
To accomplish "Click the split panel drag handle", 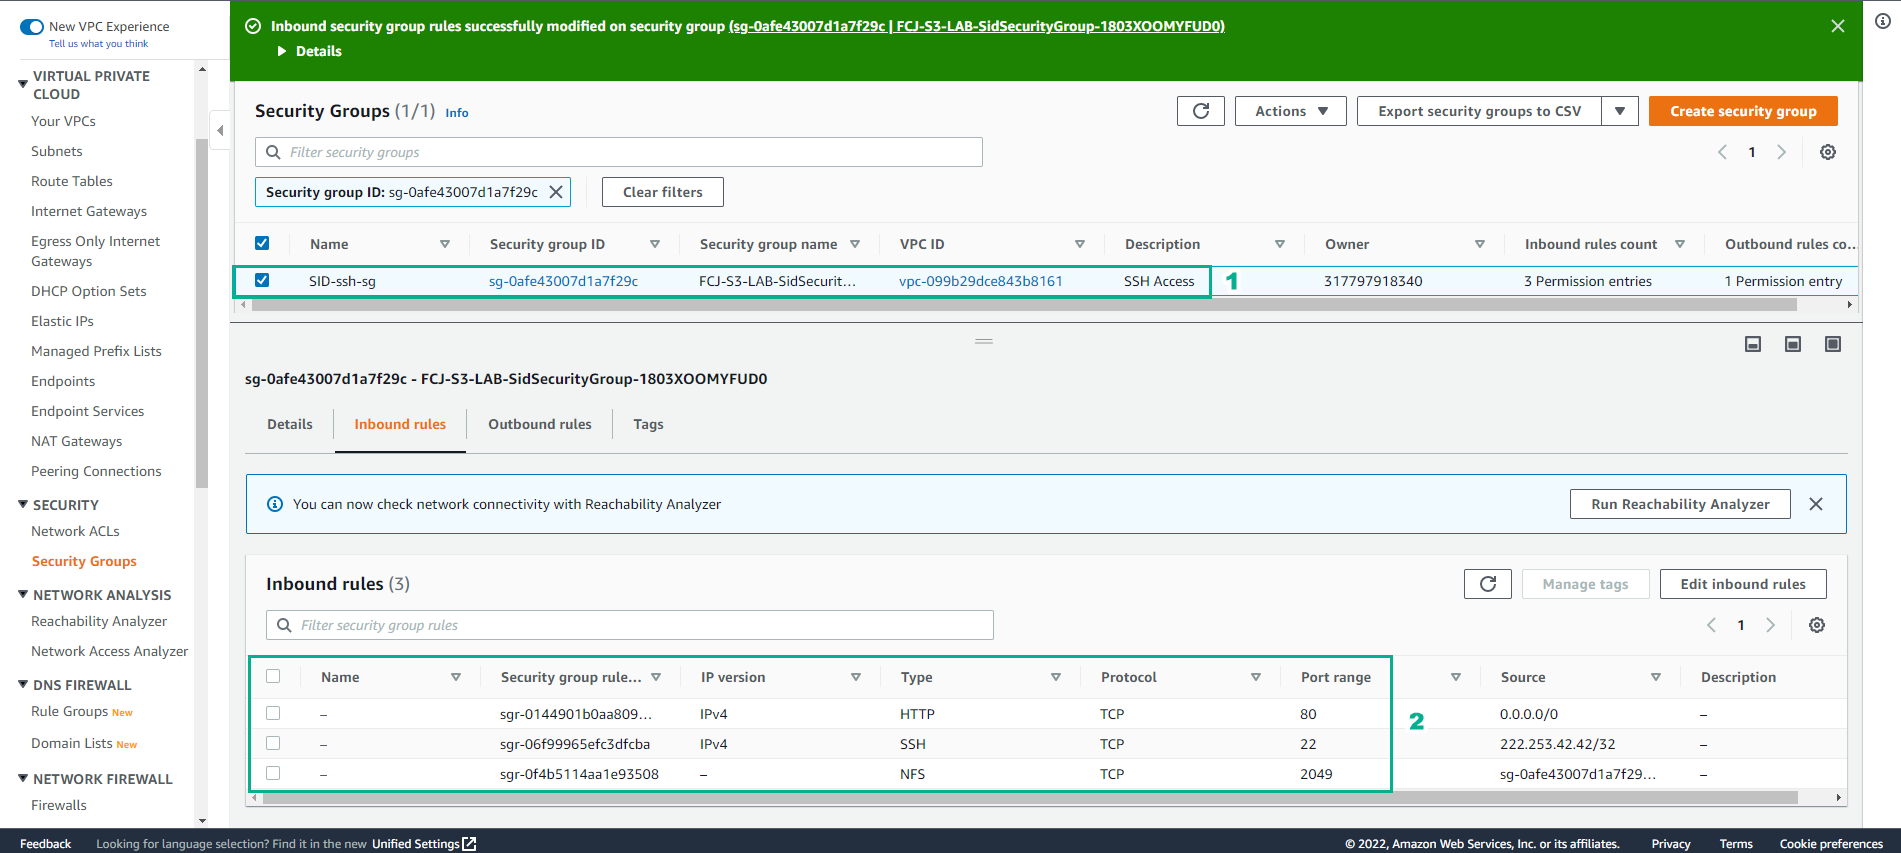I will point(984,341).
